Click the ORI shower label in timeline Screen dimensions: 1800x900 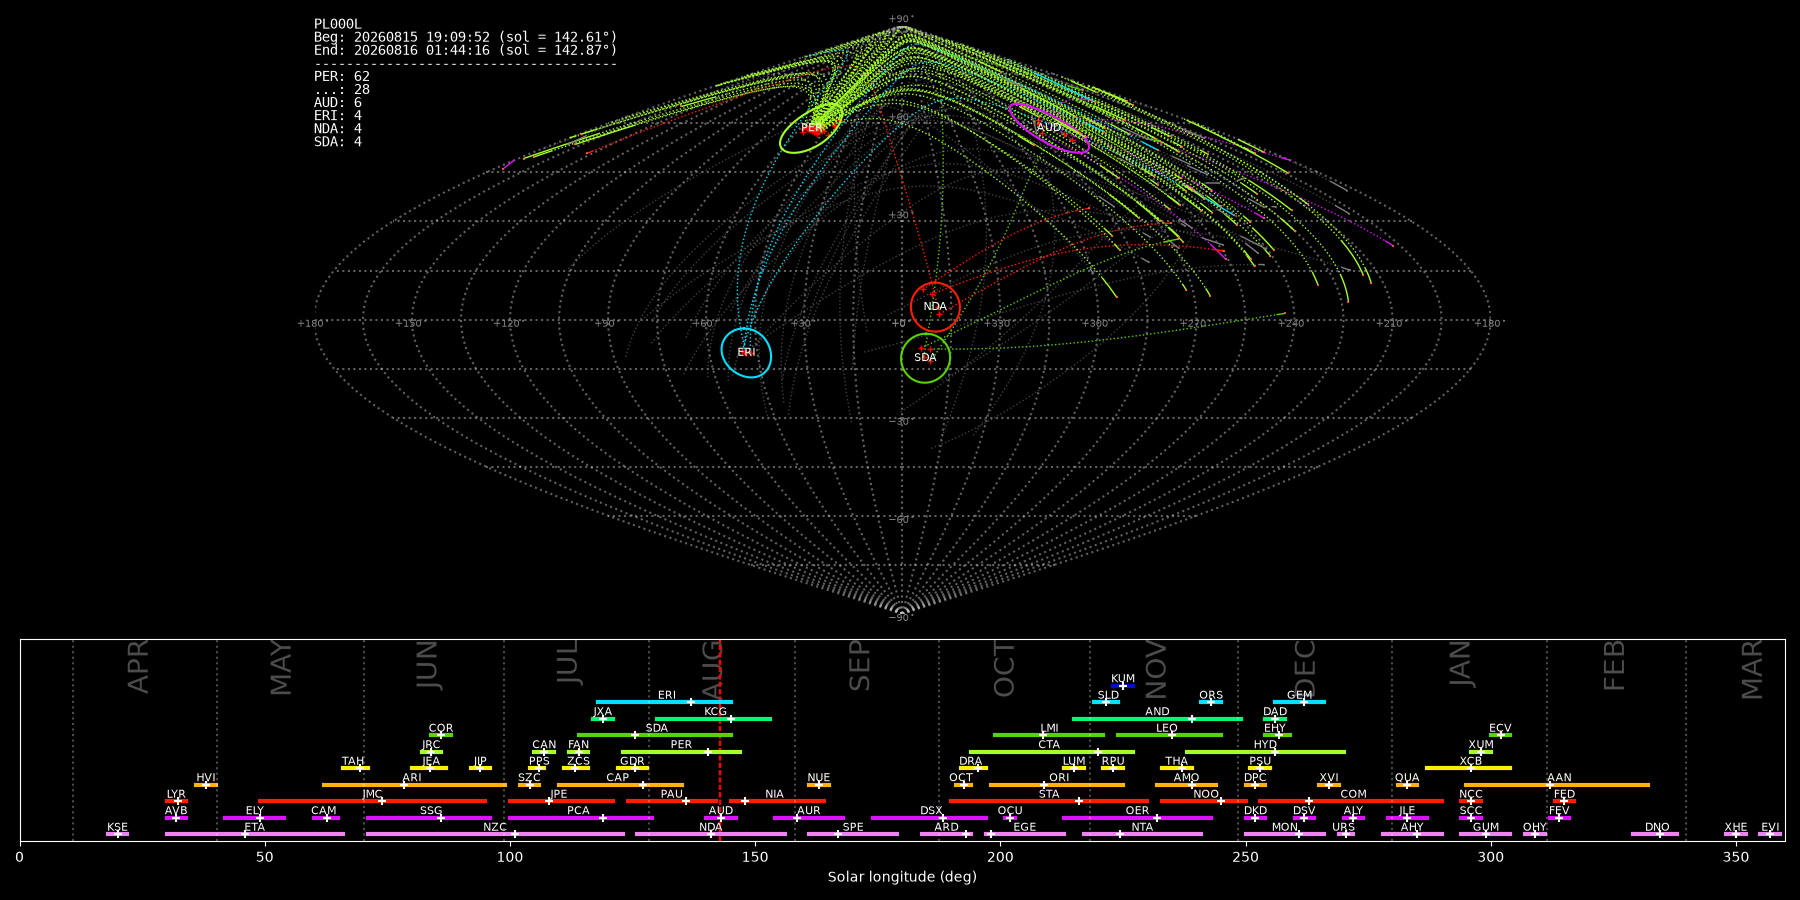tap(1059, 777)
